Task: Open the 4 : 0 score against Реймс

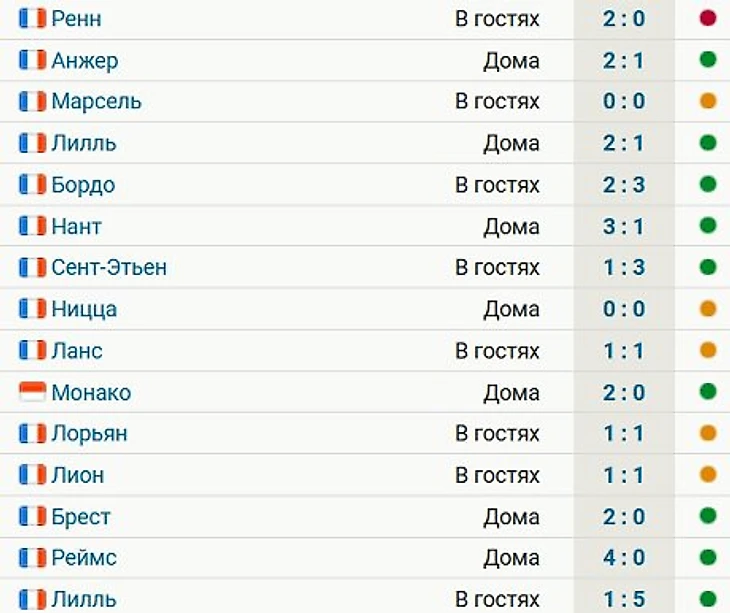Action: 624,558
